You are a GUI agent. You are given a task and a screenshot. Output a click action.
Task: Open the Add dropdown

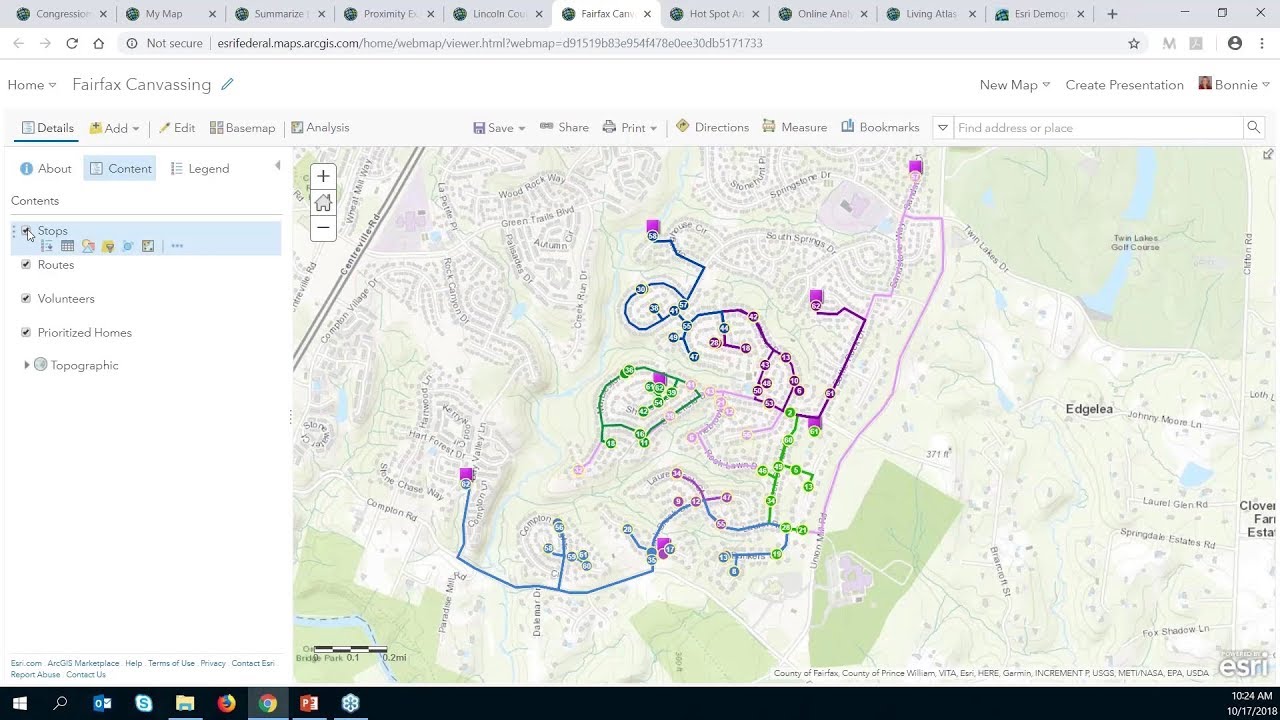[115, 128]
